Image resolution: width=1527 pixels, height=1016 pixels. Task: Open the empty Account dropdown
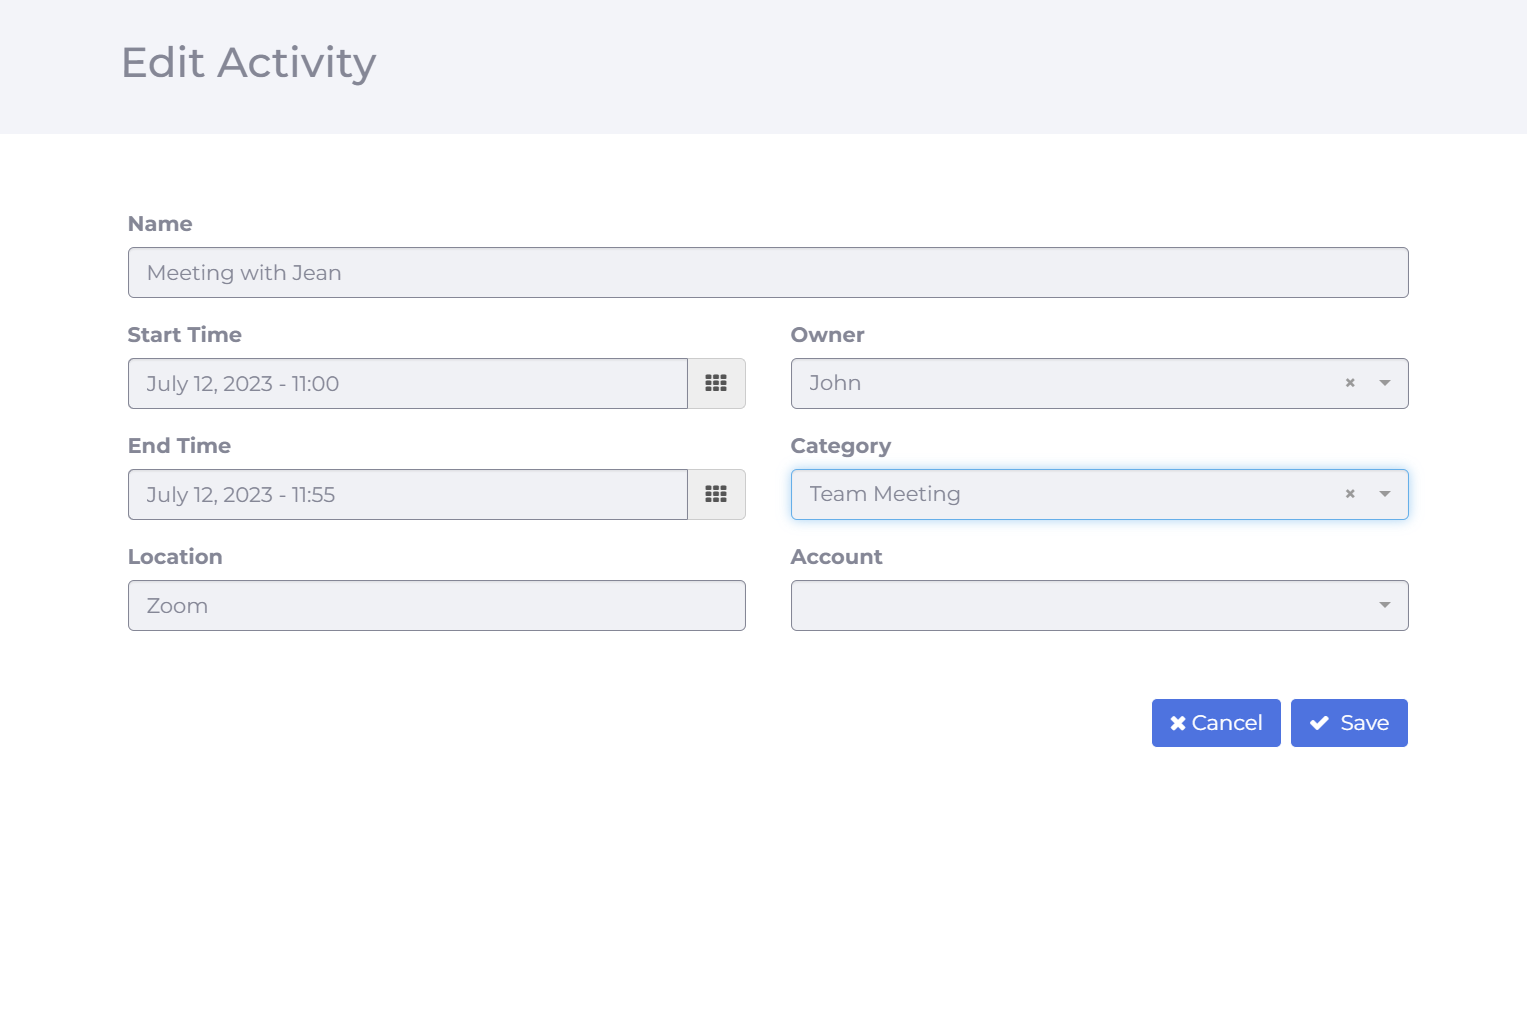coord(1099,605)
